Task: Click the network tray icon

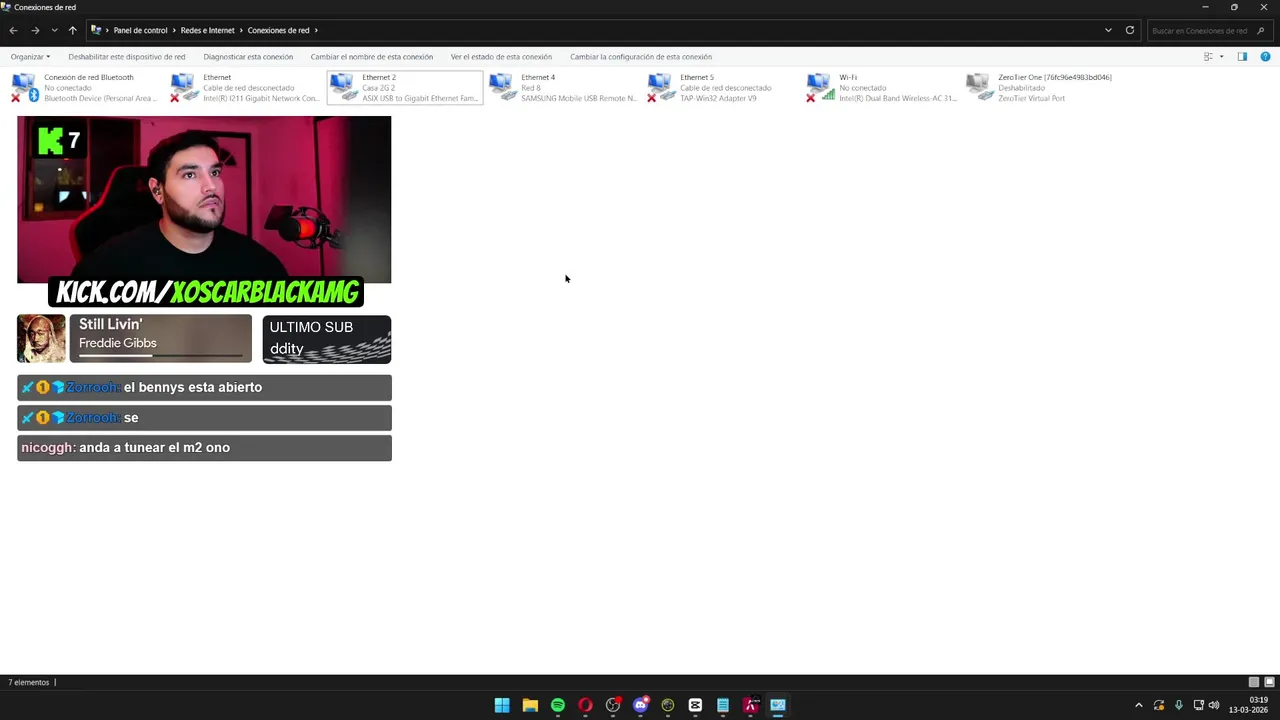Action: tap(1198, 705)
